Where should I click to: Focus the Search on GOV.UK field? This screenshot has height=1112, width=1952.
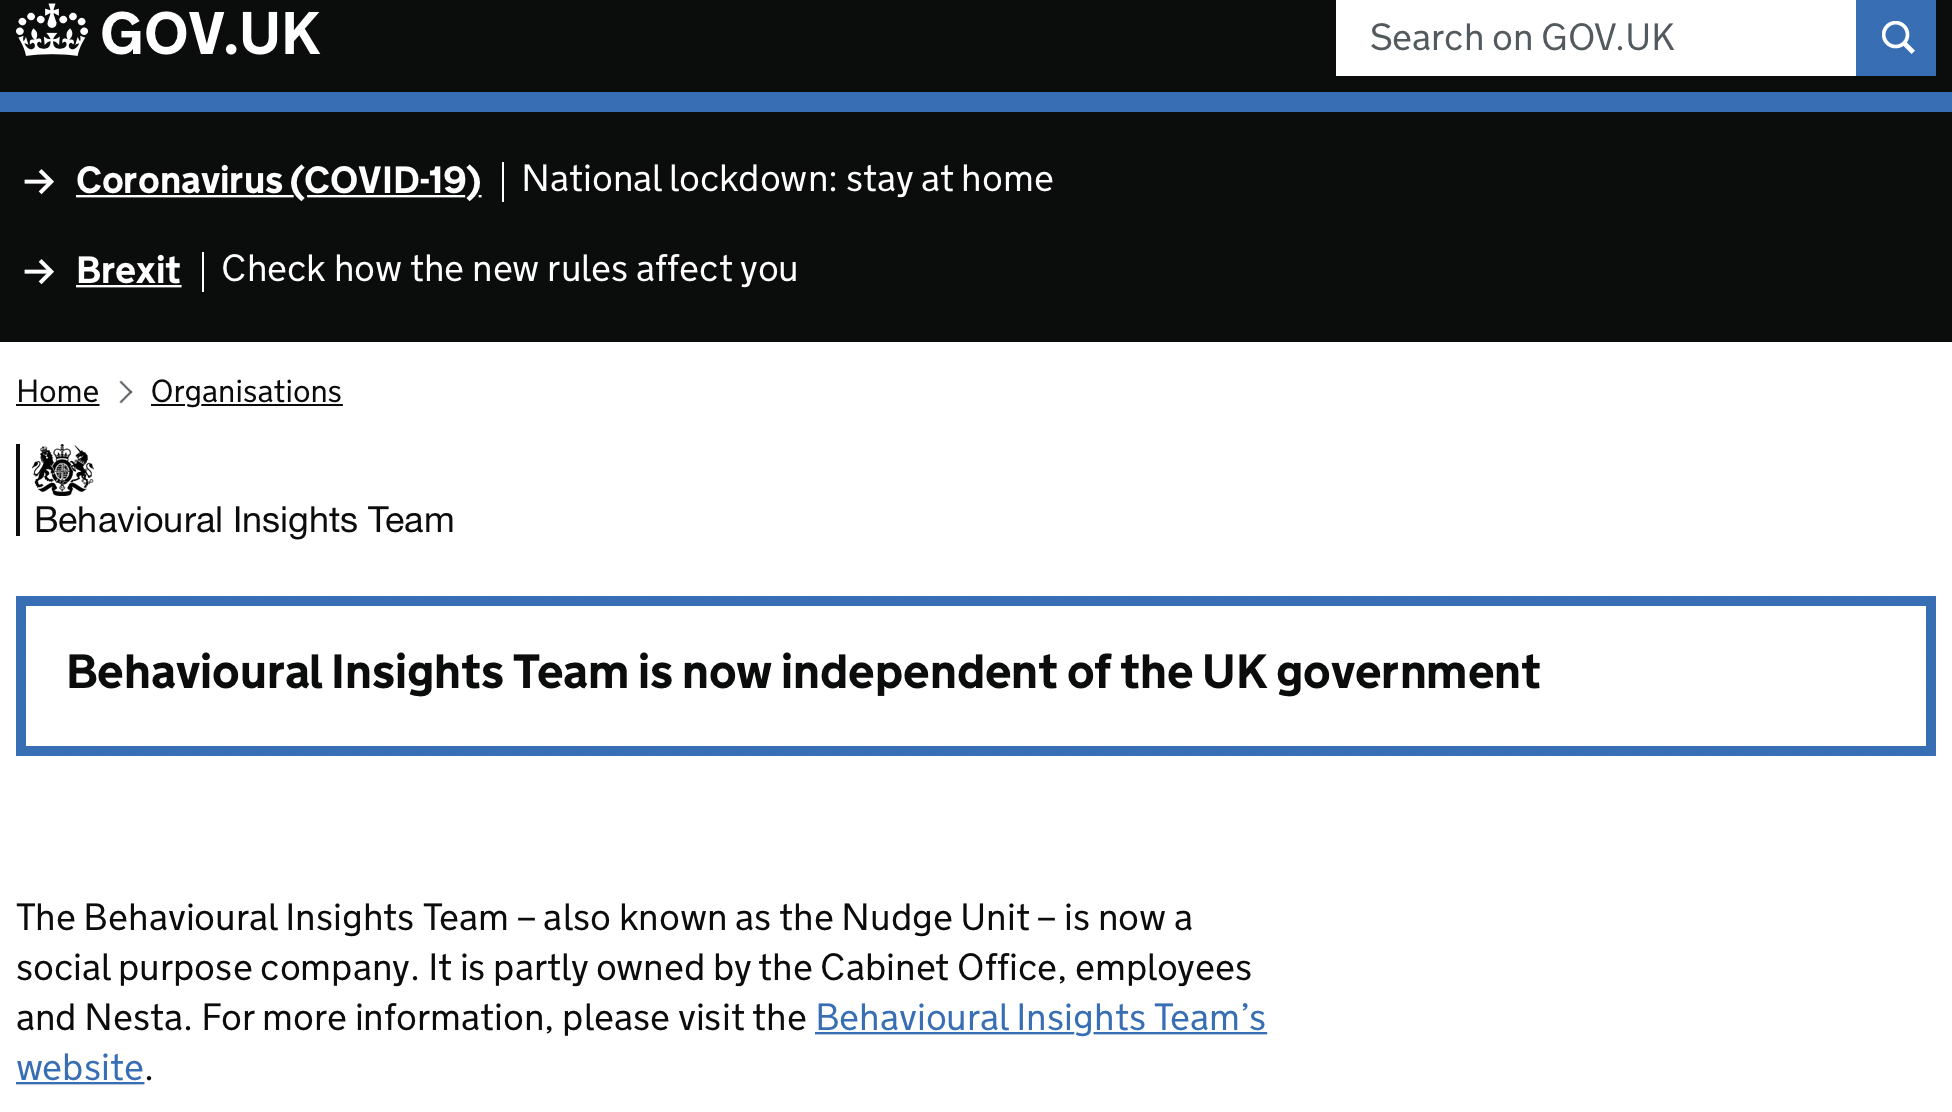click(1595, 38)
